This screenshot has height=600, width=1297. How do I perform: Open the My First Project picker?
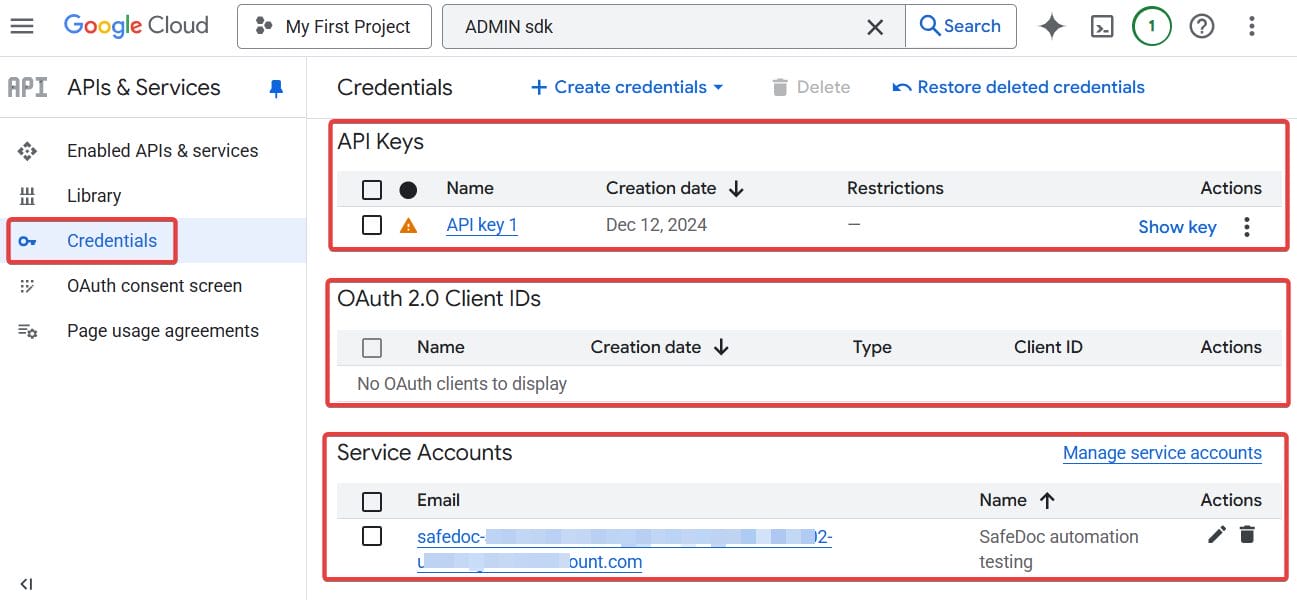tap(334, 27)
